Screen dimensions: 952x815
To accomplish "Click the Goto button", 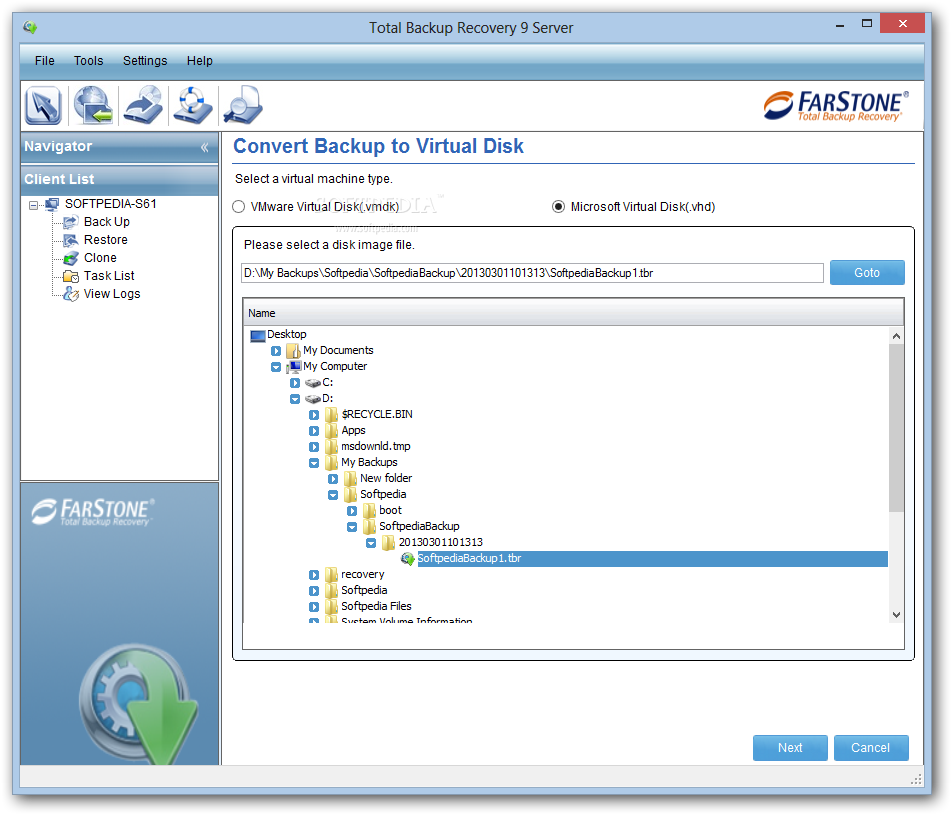I will point(866,273).
